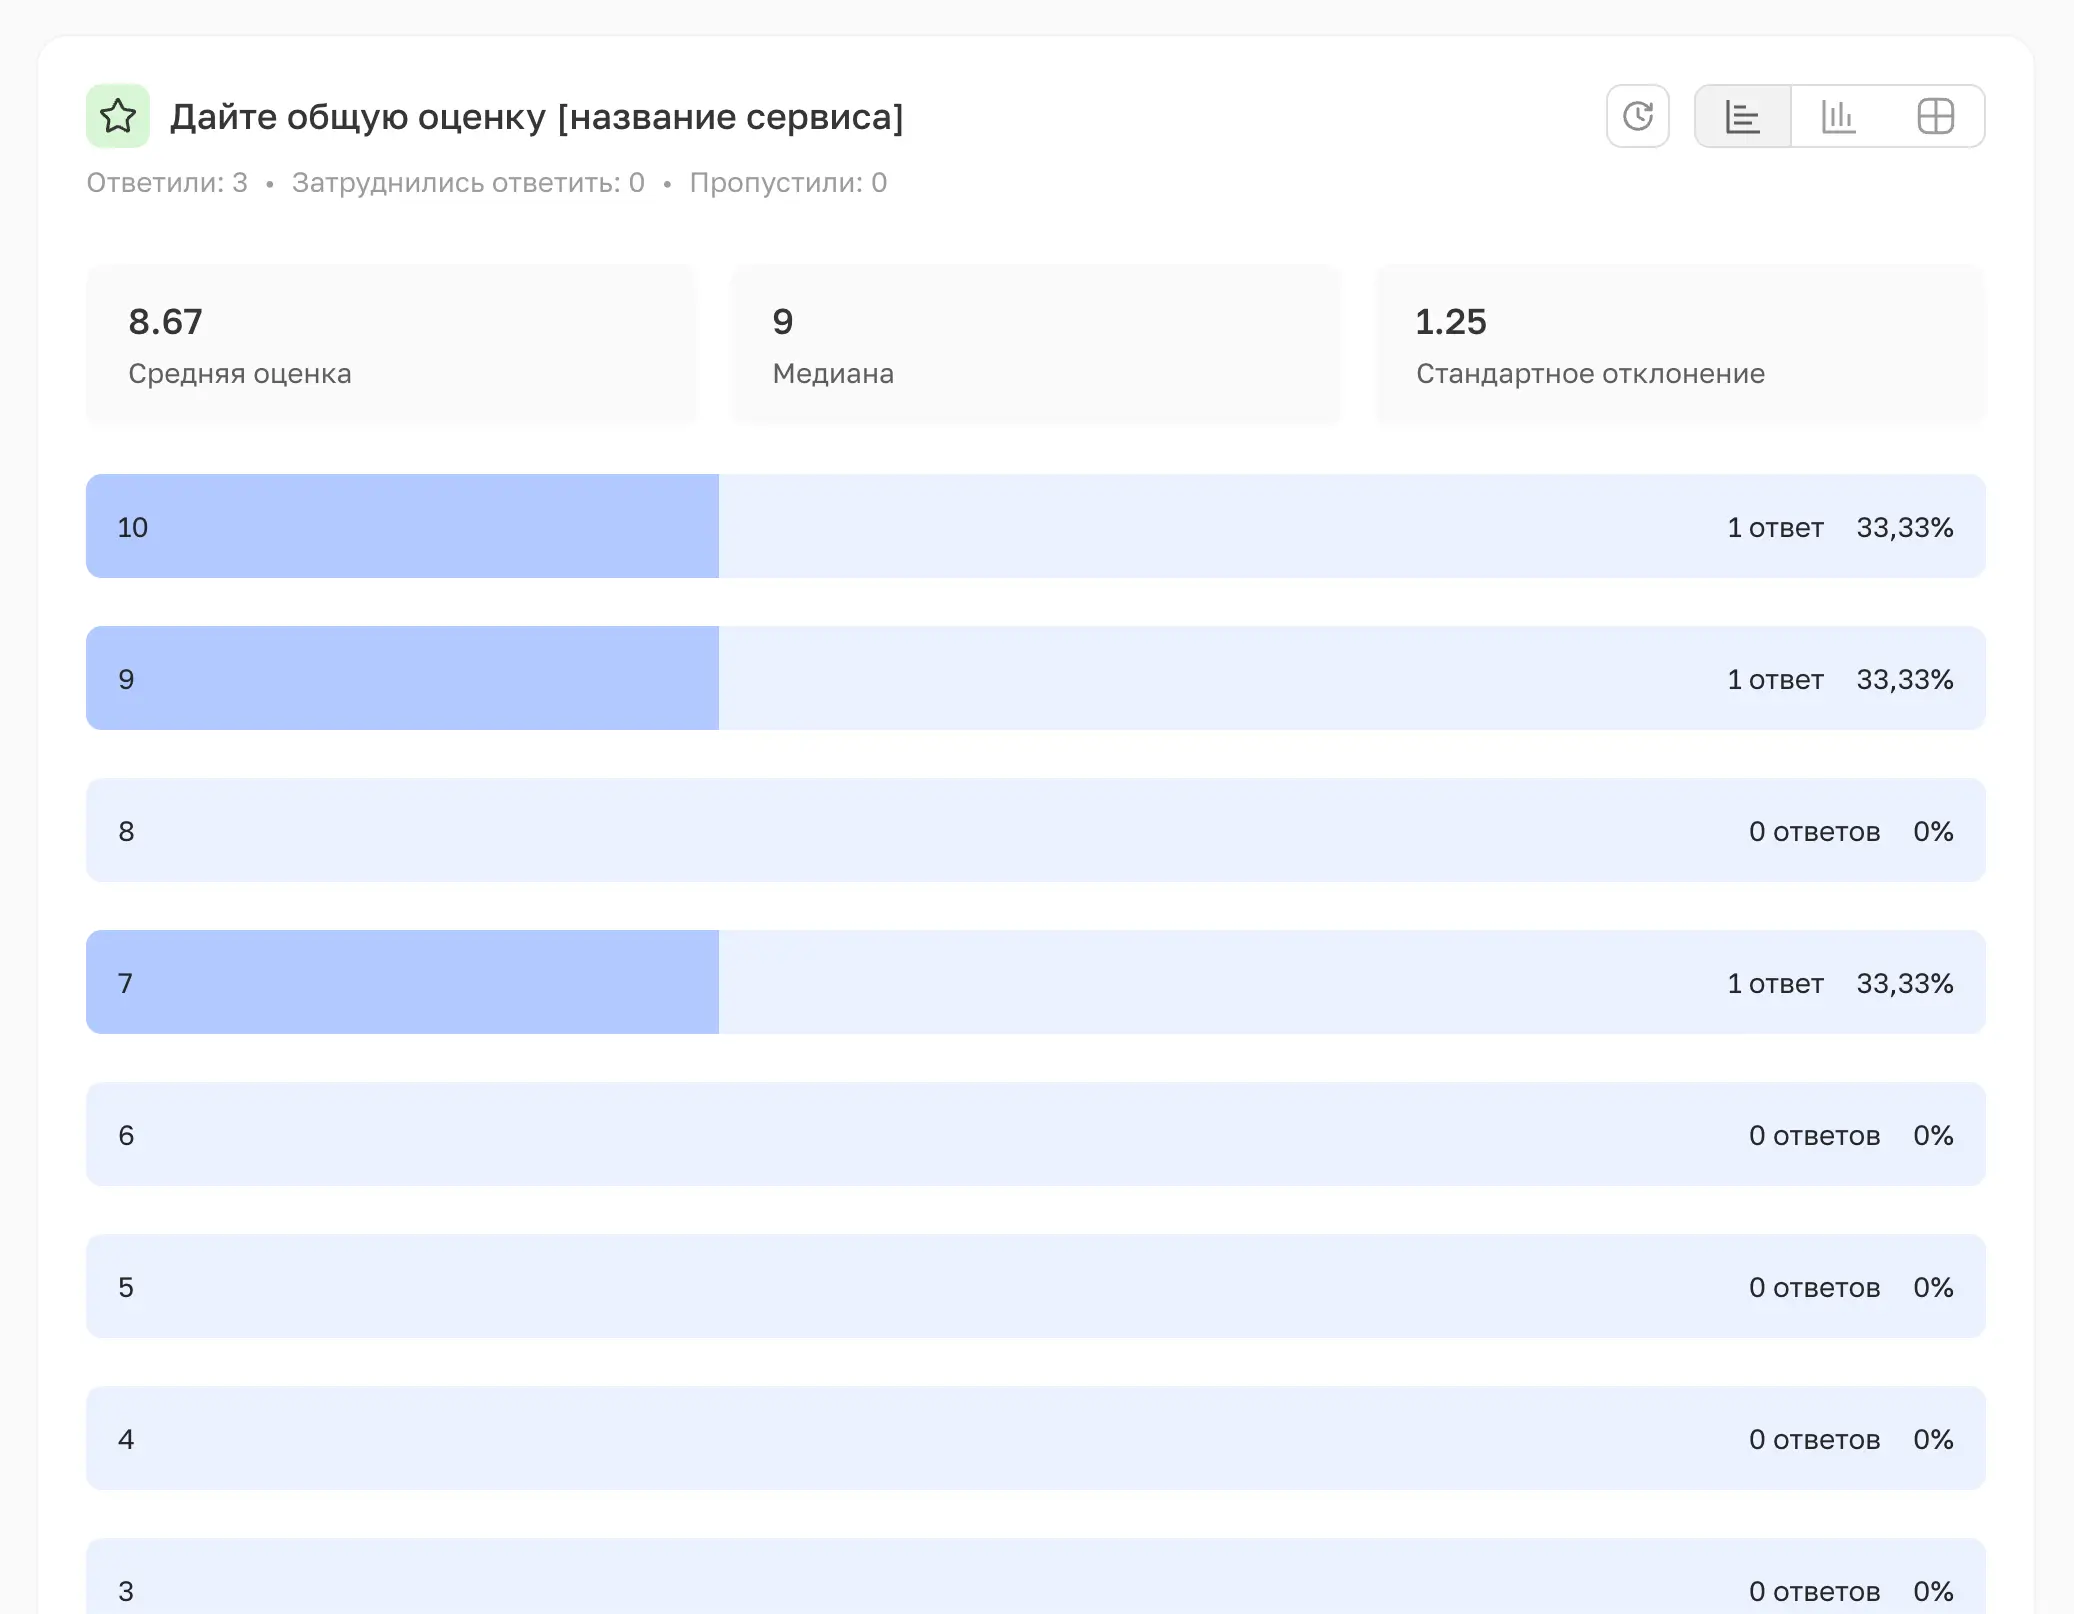Click the 8.67 average score card
The width and height of the screenshot is (2074, 1614).
point(390,344)
